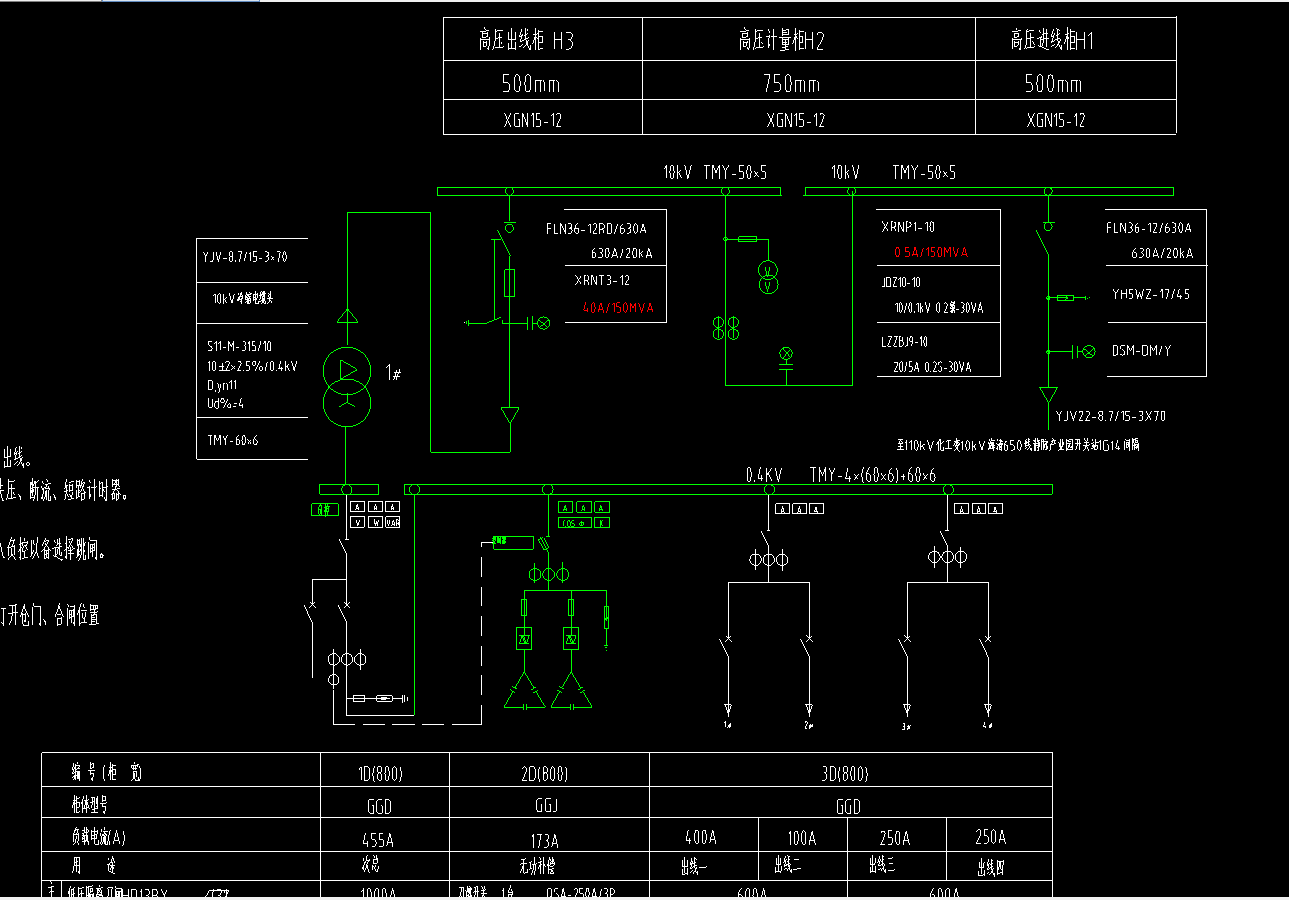1289x900 pixels.
Task: Click the TMY-60×6 label
Action: (x=233, y=440)
